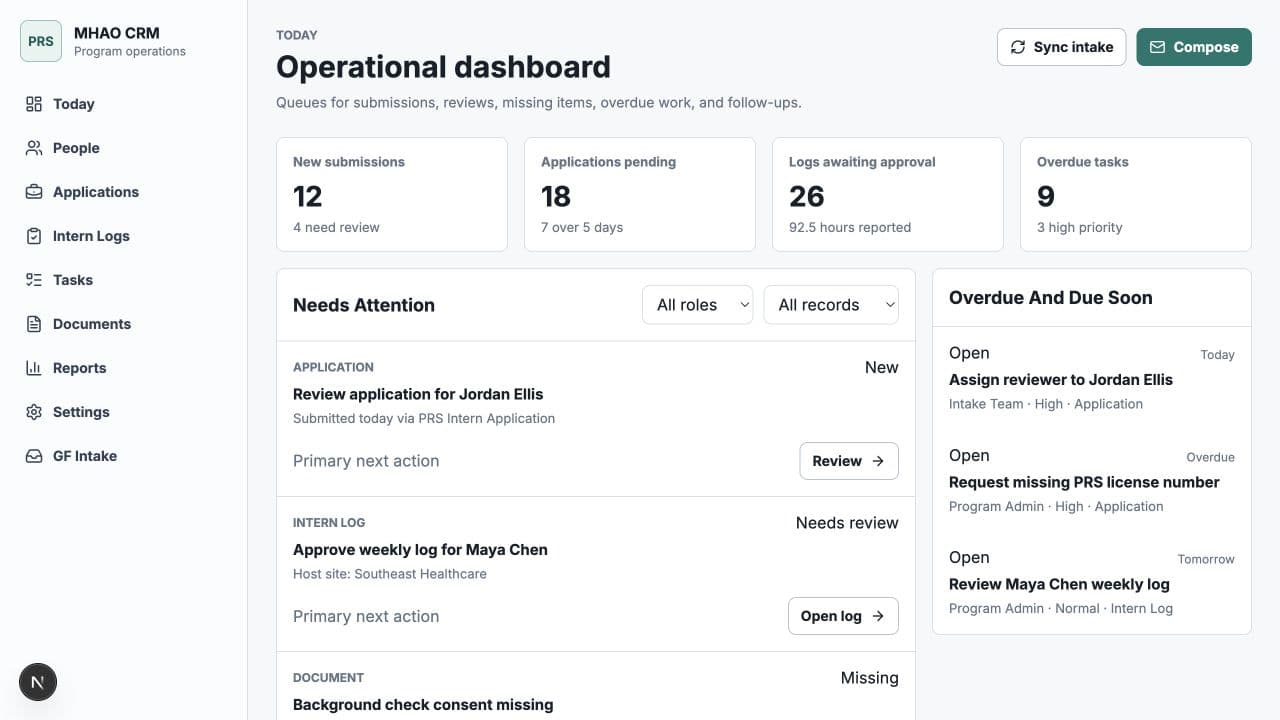Click "7 over 5 days" text

(582, 227)
